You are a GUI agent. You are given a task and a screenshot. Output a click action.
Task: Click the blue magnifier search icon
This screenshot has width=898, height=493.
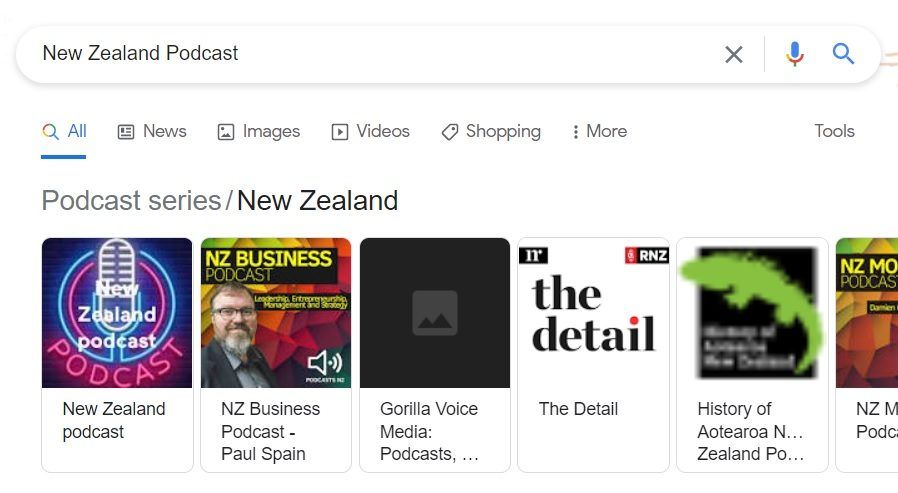point(843,54)
